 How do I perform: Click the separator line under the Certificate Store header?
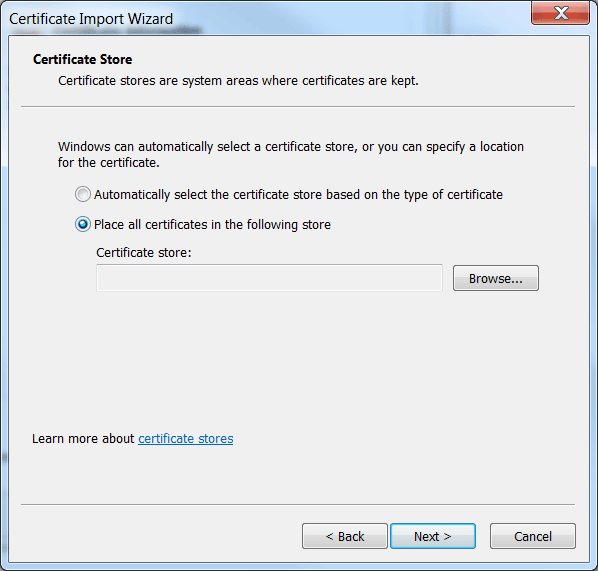click(298, 107)
